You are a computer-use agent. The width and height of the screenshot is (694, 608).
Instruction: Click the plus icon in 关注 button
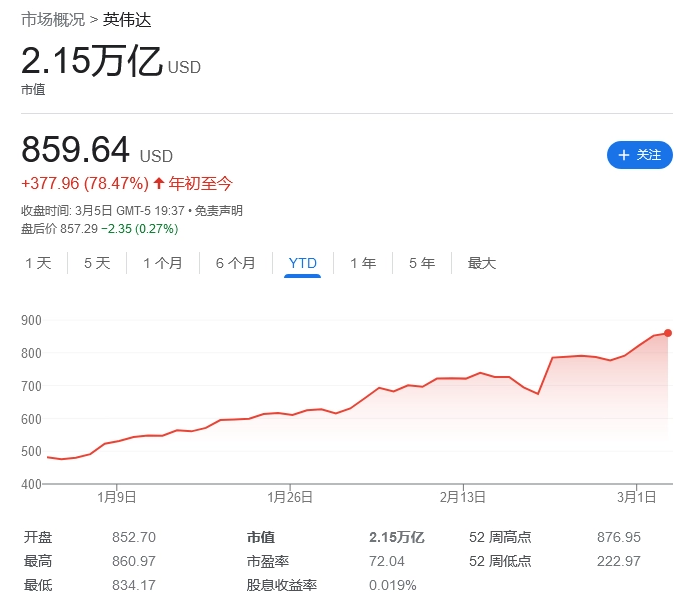(623, 155)
